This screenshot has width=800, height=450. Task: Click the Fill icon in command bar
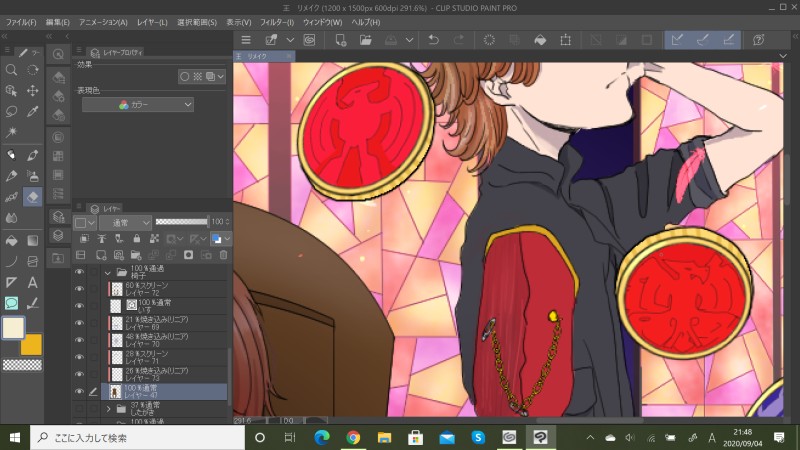pos(540,40)
